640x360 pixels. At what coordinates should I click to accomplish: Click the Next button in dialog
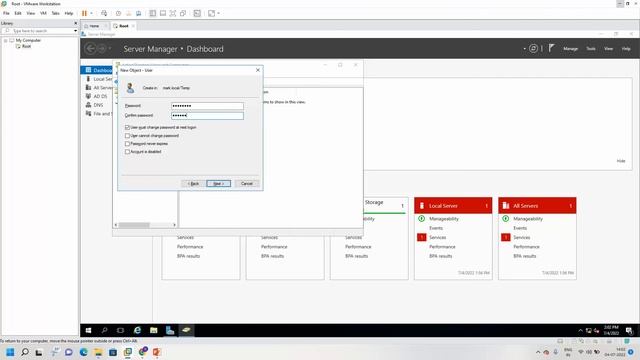pyautogui.click(x=218, y=184)
